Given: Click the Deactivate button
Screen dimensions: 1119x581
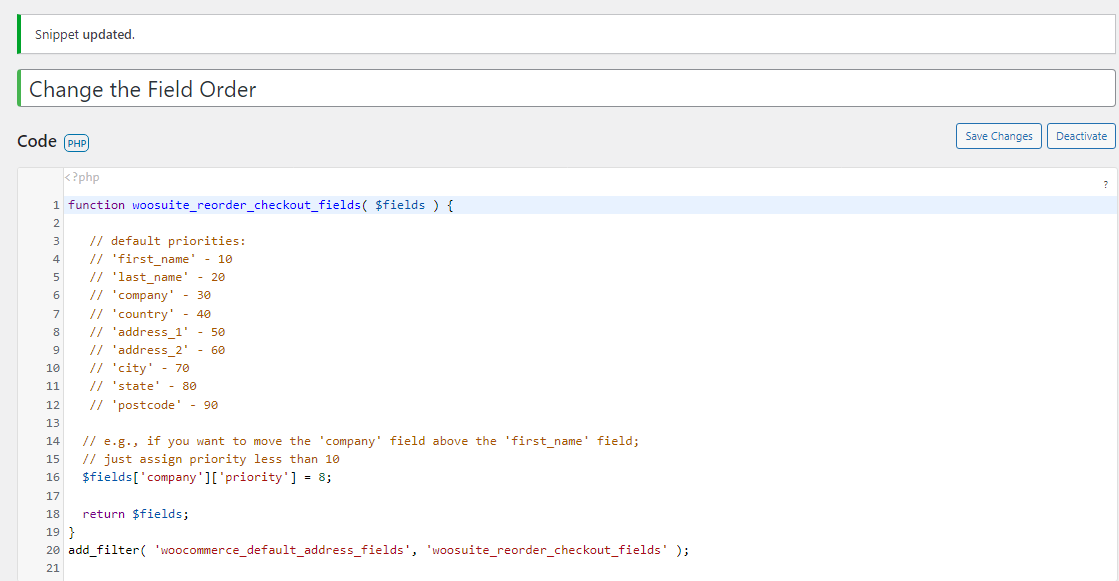Looking at the screenshot, I should pos(1080,136).
